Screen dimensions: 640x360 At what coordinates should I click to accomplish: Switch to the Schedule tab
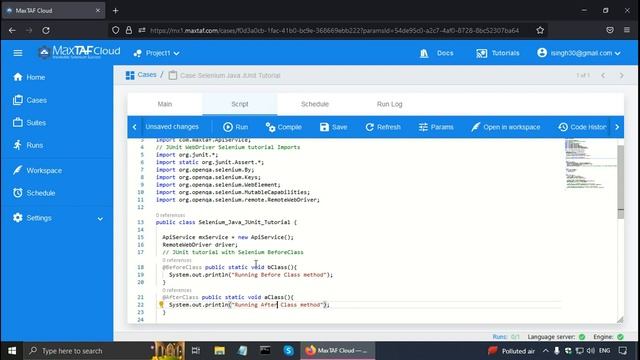tap(315, 104)
